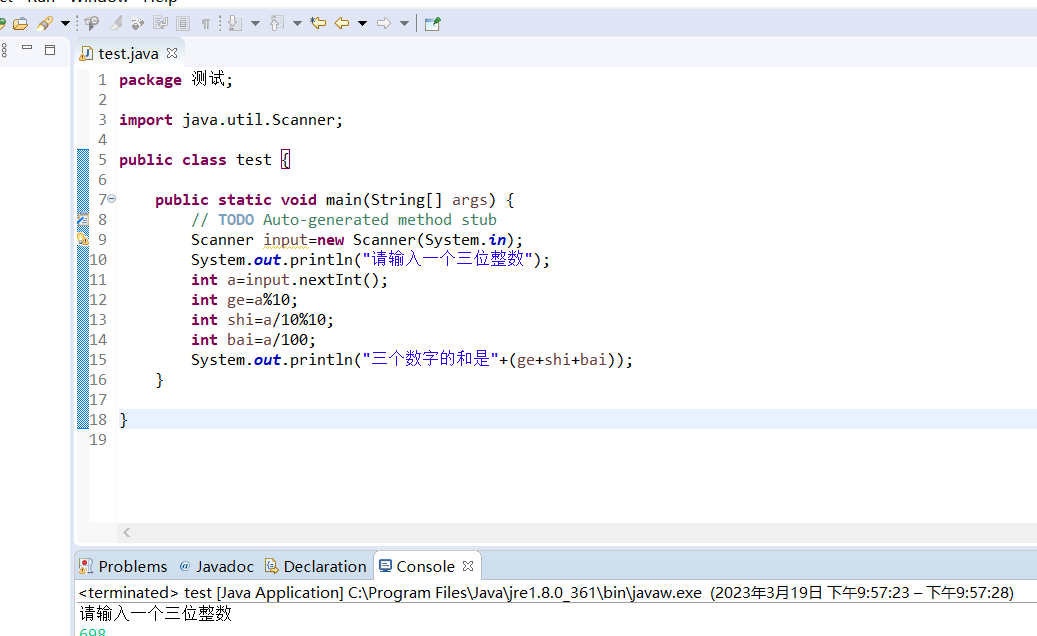Click the Previous Annotation icon
The height and width of the screenshot is (636, 1037).
click(277, 24)
